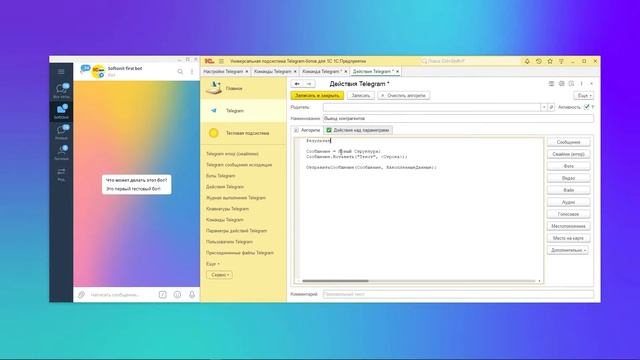Image resolution: width=640 pixels, height=360 pixels.
Task: Close the 'Команды Telegram' tab
Action: (x=295, y=71)
